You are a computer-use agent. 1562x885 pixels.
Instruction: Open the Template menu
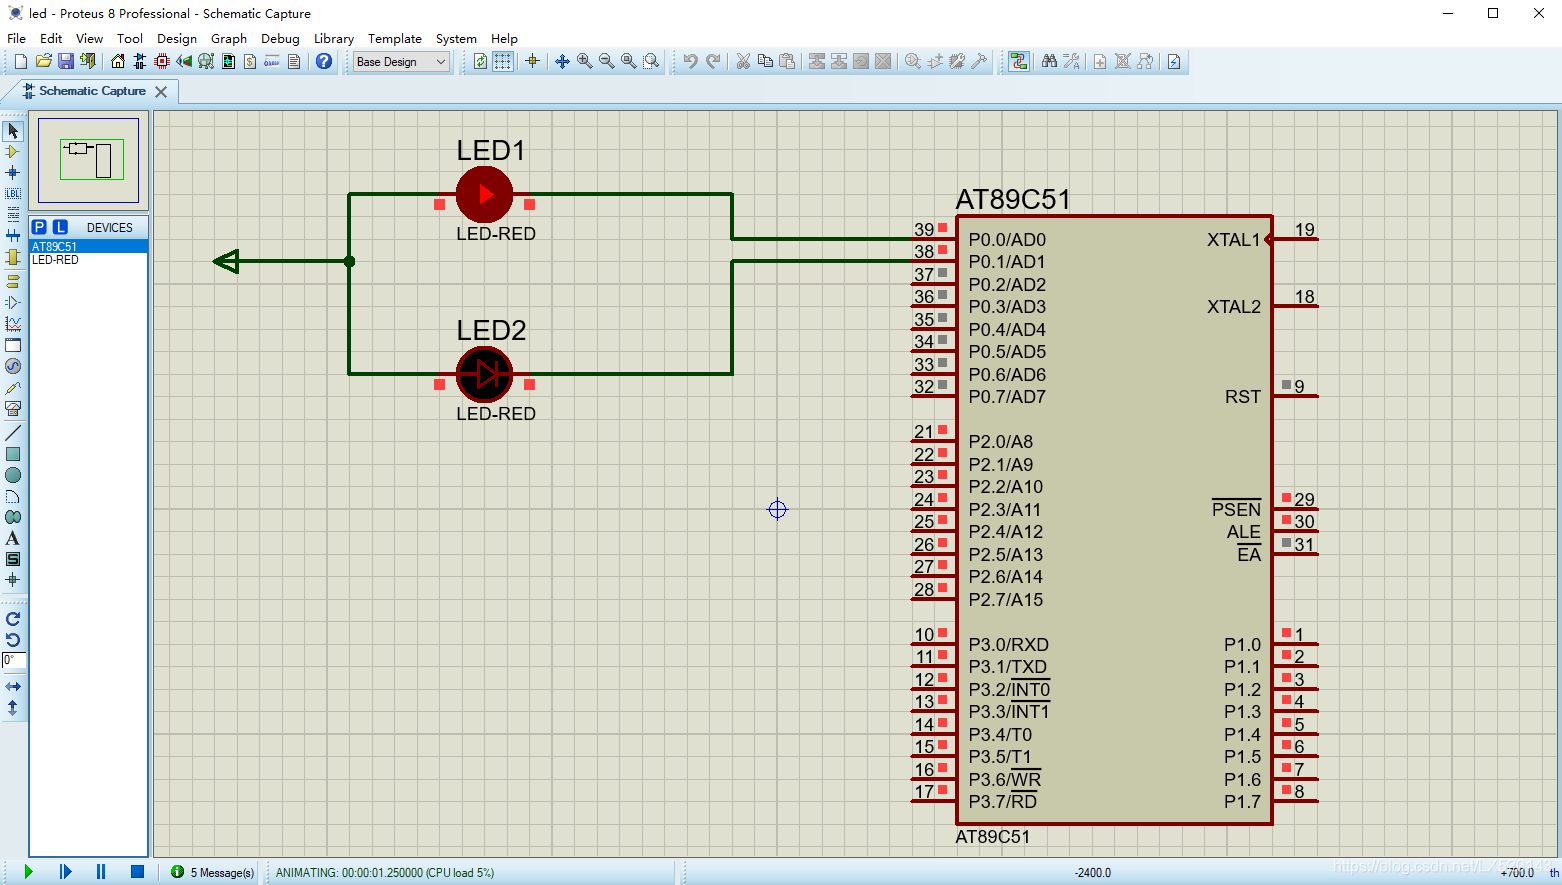(x=395, y=38)
